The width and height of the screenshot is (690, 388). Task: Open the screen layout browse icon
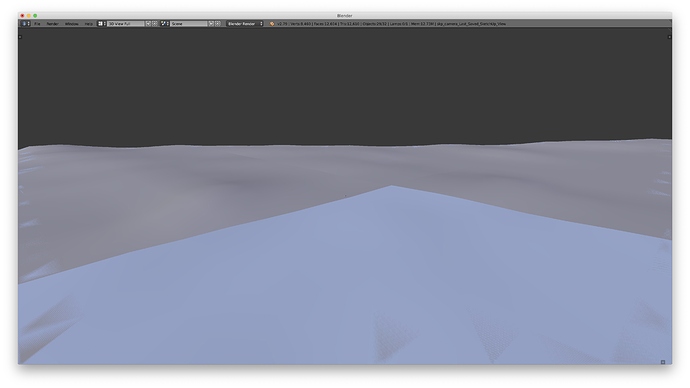click(102, 24)
